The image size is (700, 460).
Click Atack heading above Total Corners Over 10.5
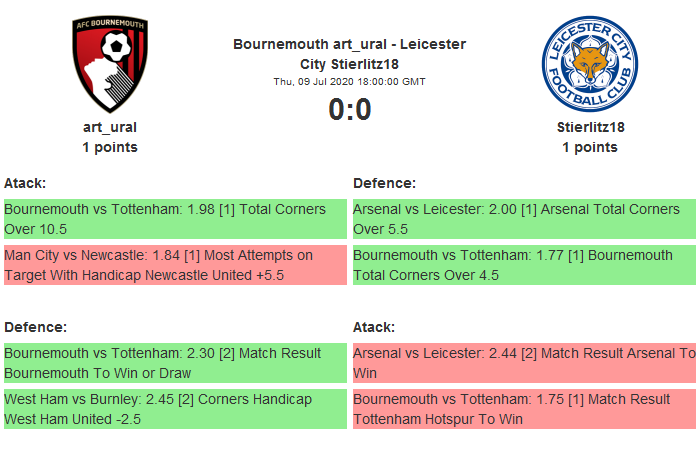click(25, 183)
